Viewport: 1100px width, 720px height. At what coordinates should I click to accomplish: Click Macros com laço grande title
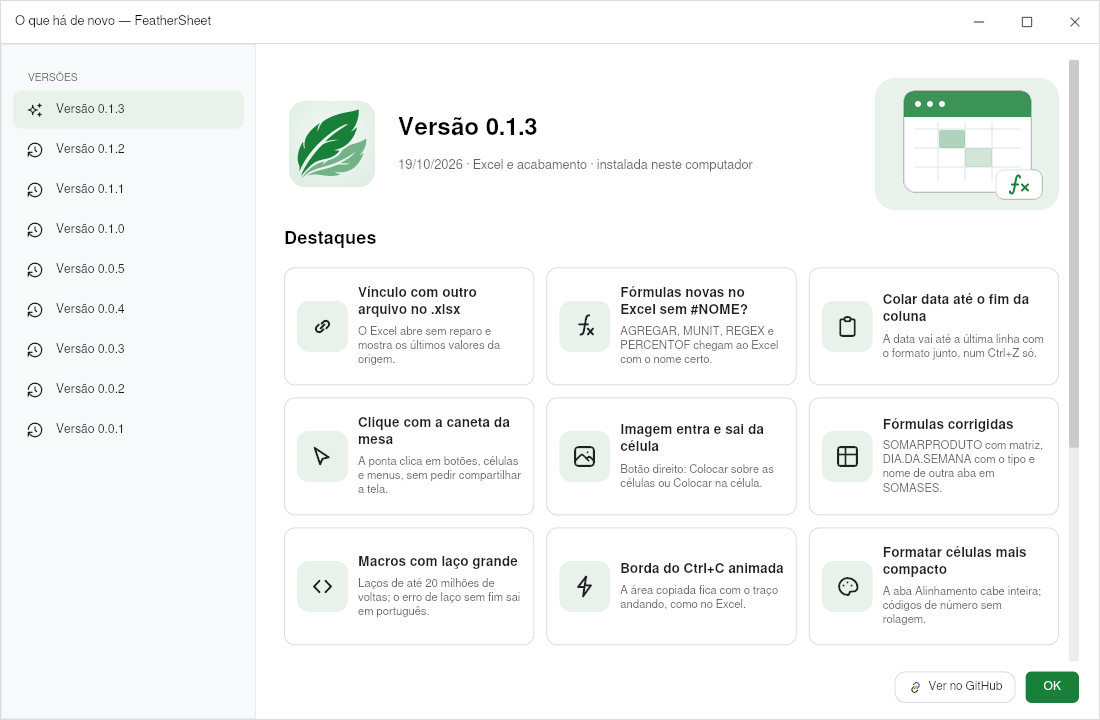[x=438, y=561]
